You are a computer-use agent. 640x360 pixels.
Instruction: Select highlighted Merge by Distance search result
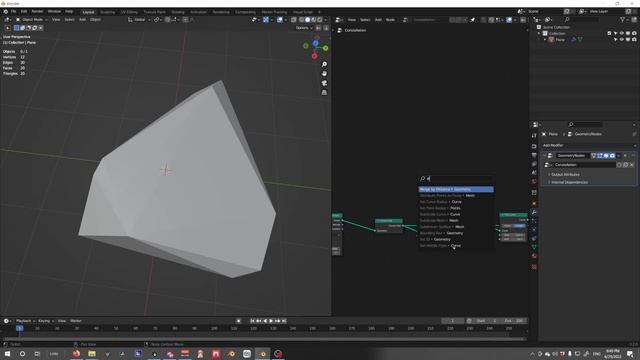pos(456,189)
